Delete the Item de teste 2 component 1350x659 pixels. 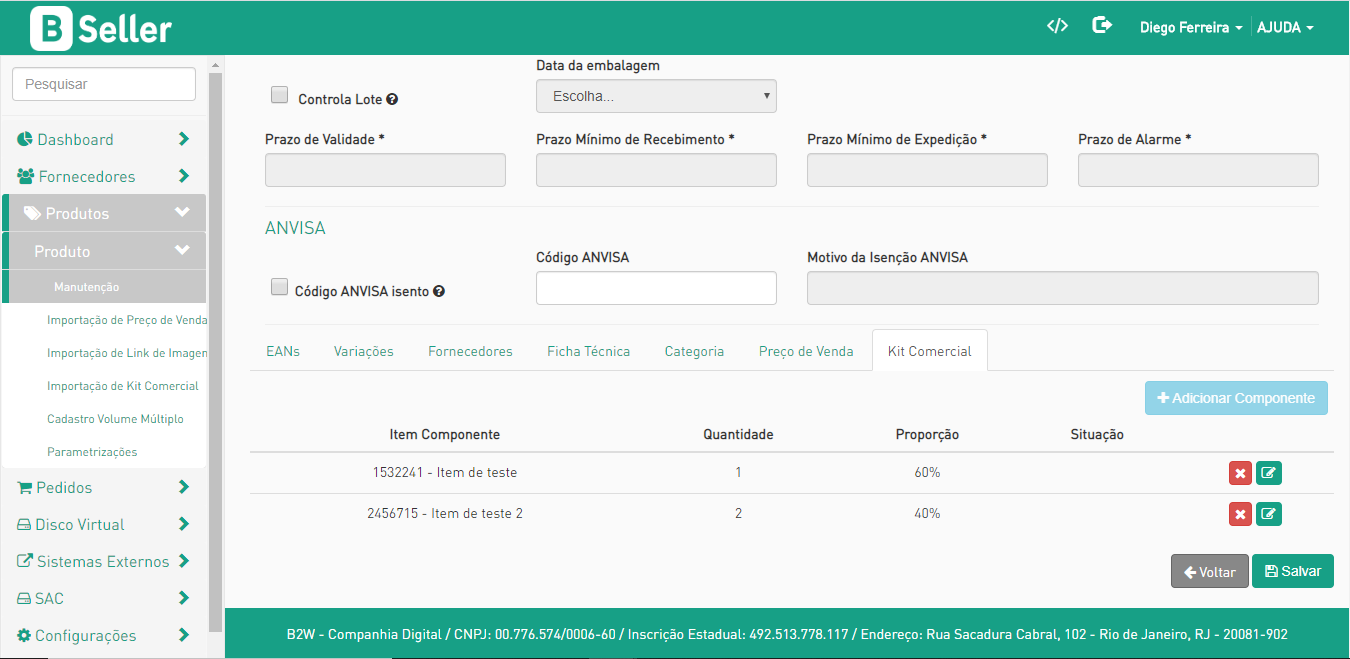[1240, 514]
